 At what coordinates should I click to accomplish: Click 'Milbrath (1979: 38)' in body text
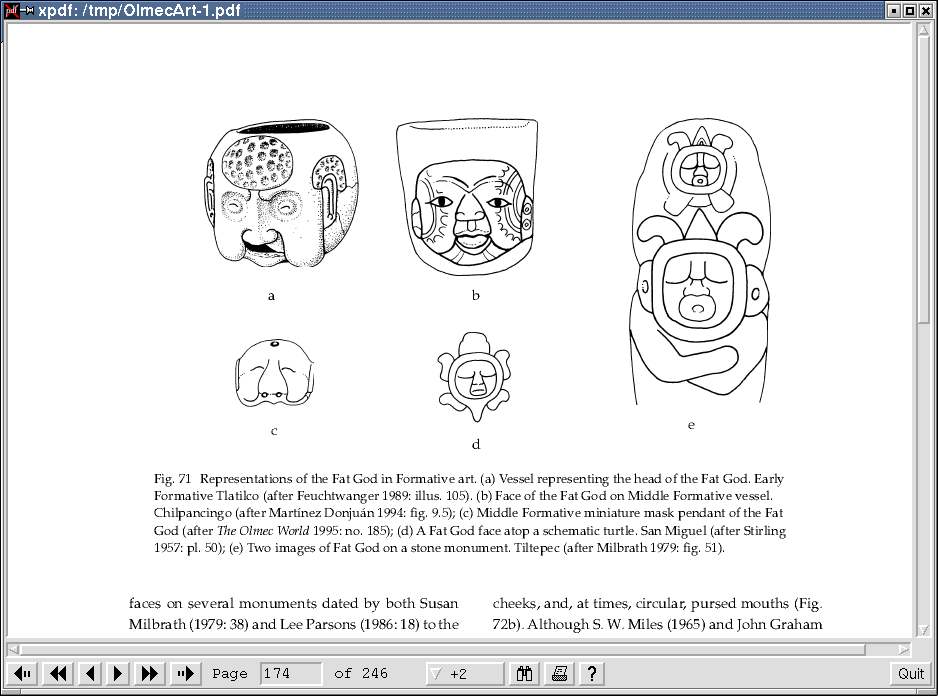[188, 624]
